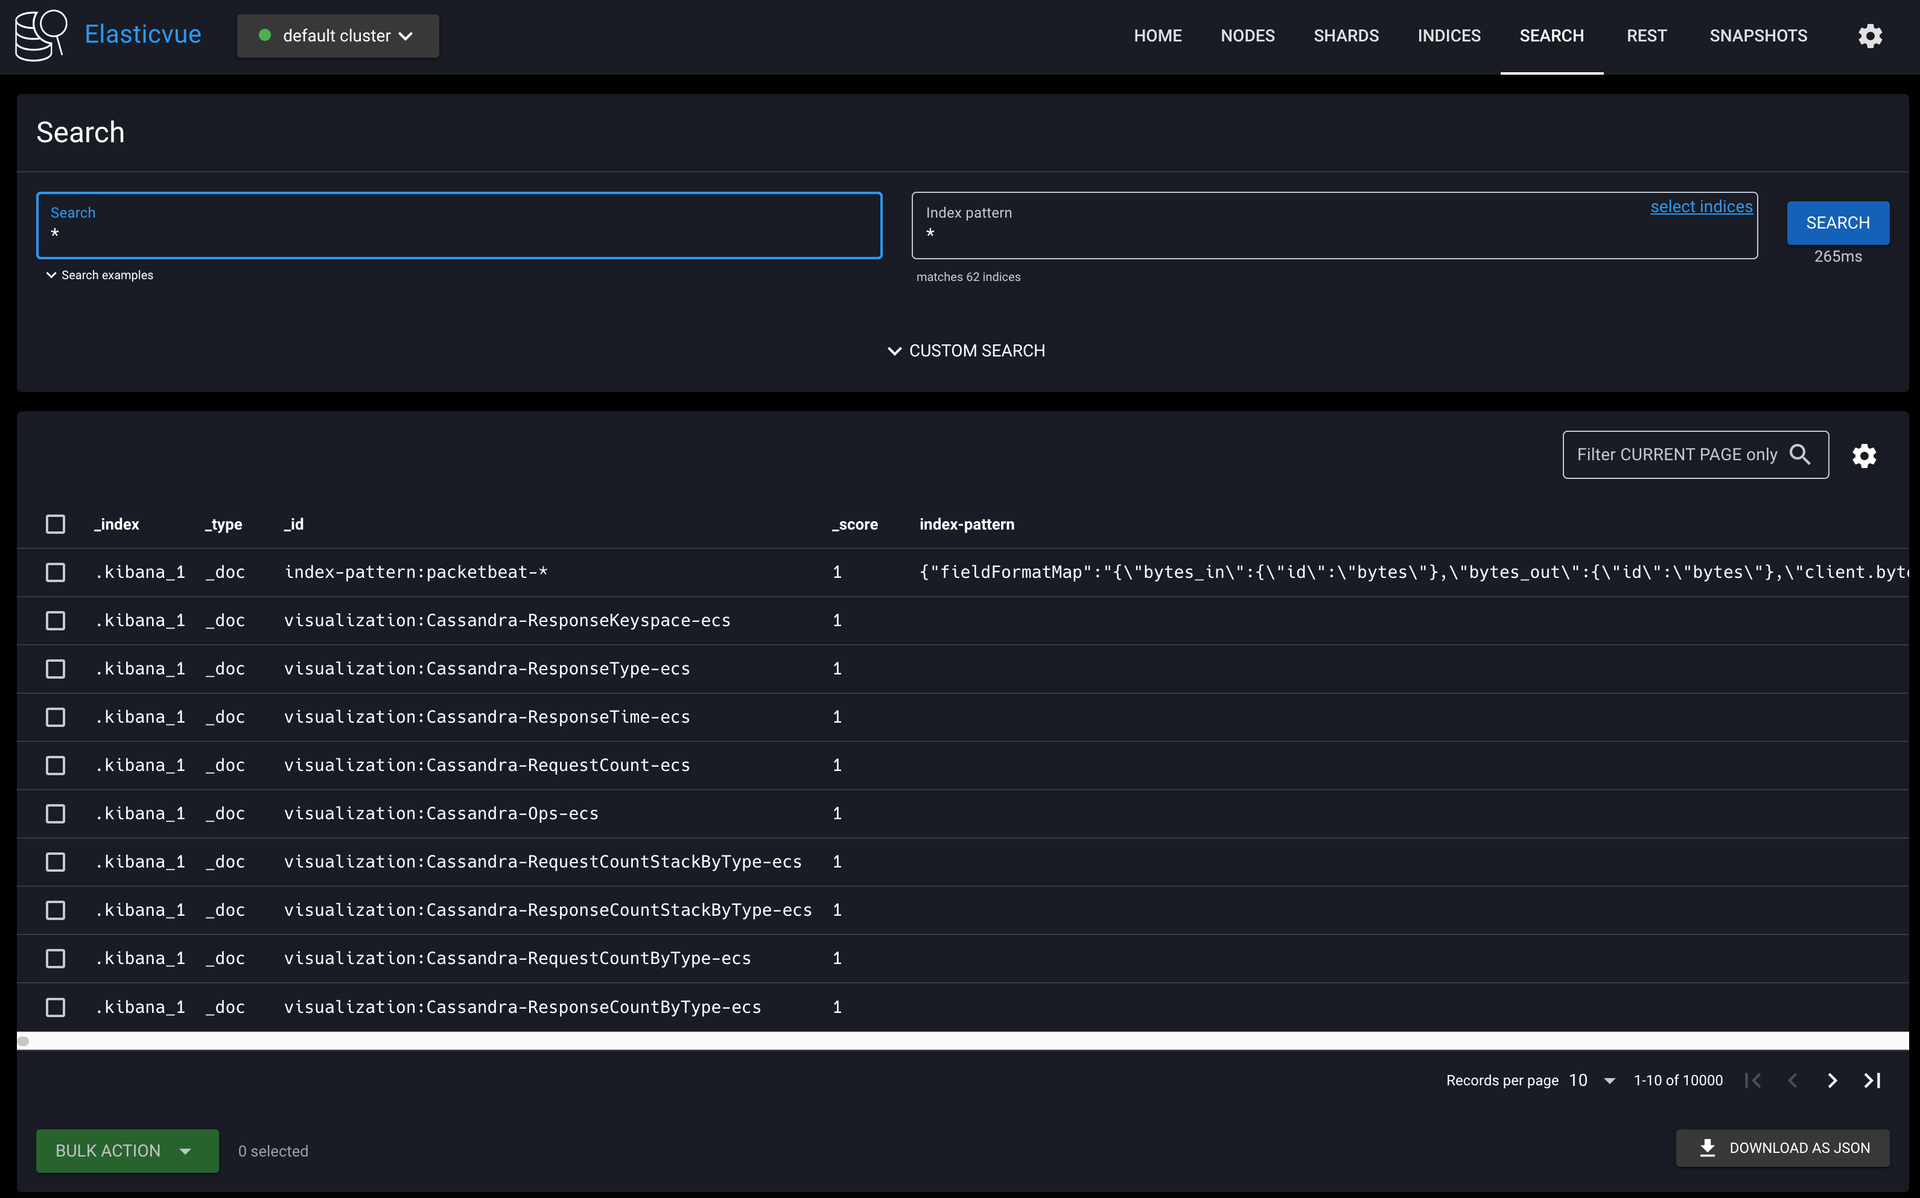Open the Bulk Action menu button

pyautogui.click(x=127, y=1151)
